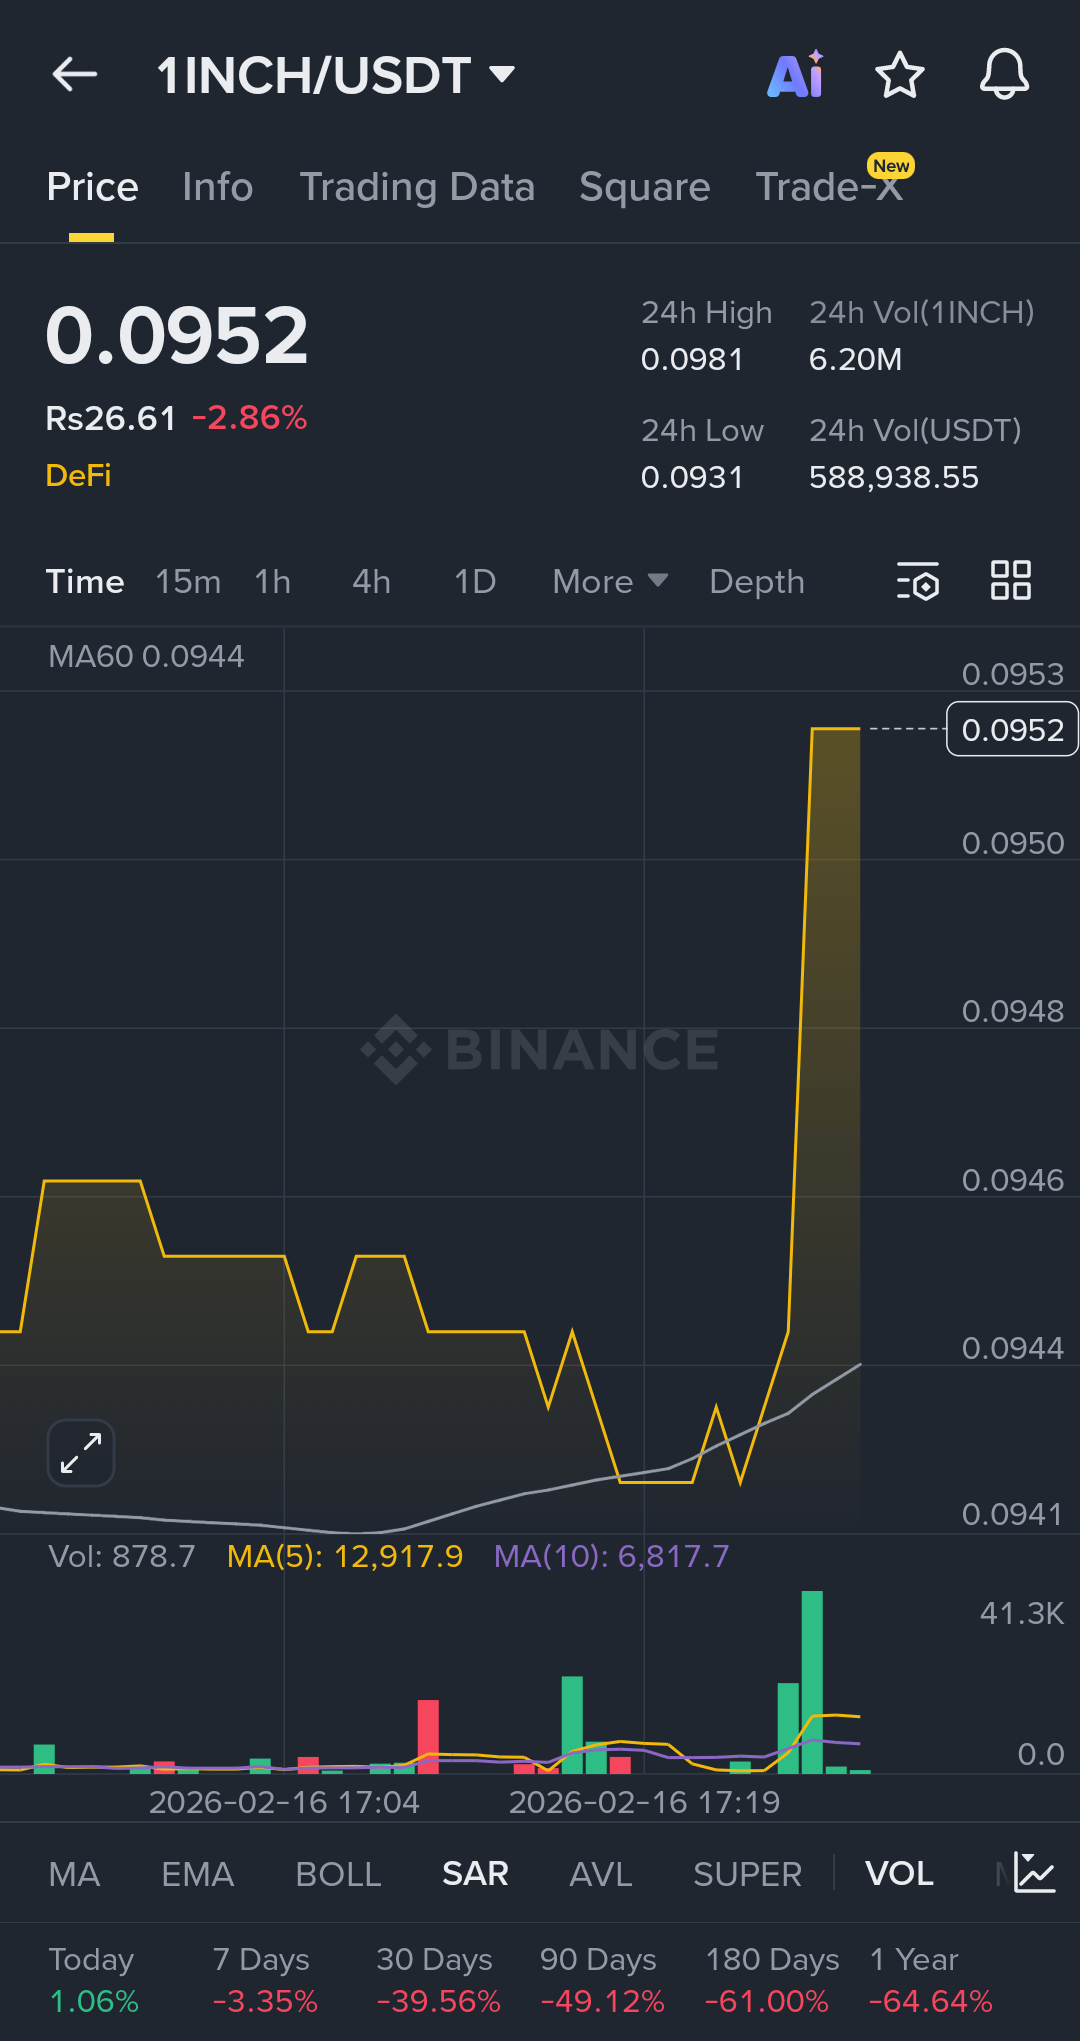Select the Time chart interval

click(85, 581)
